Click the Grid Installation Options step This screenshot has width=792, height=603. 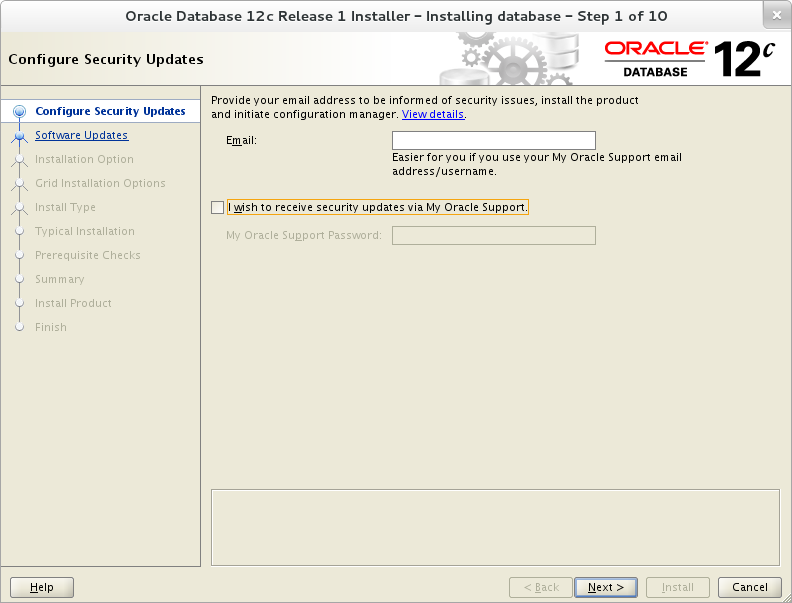click(100, 183)
